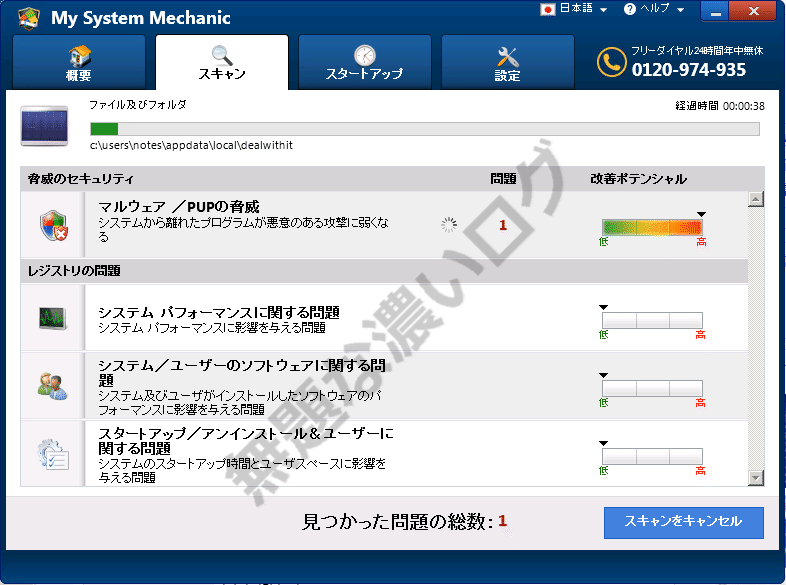Image resolution: width=786 pixels, height=585 pixels.
Task: Click the system performance monitor icon
Action: pos(53,318)
